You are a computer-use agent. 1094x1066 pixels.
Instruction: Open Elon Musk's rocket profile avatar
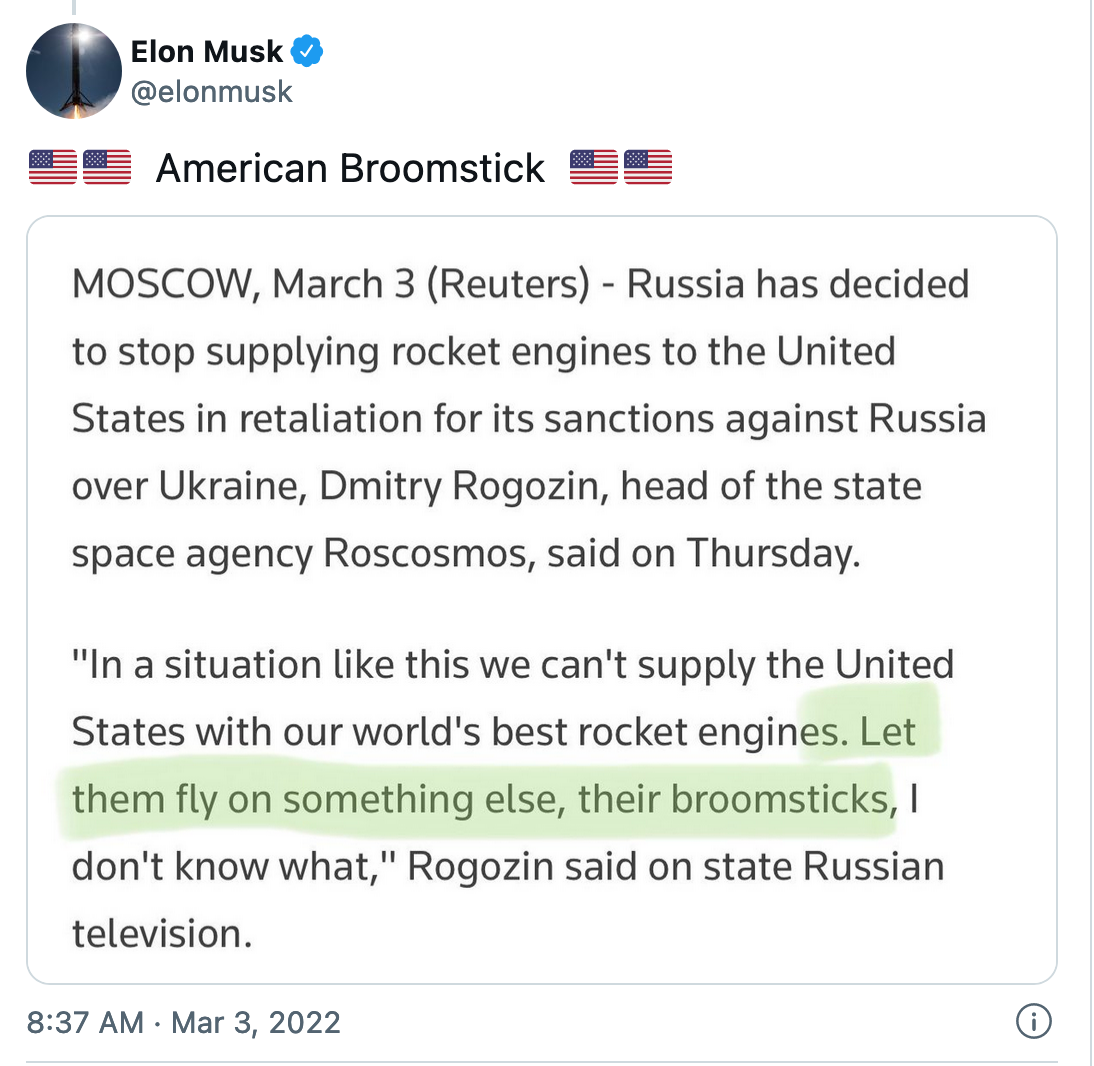(74, 72)
